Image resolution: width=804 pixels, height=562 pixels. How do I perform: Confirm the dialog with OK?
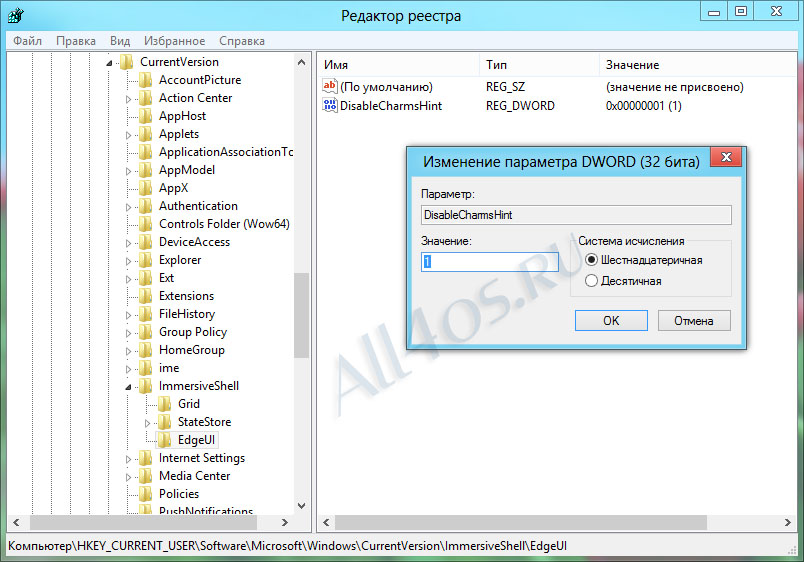click(x=611, y=320)
